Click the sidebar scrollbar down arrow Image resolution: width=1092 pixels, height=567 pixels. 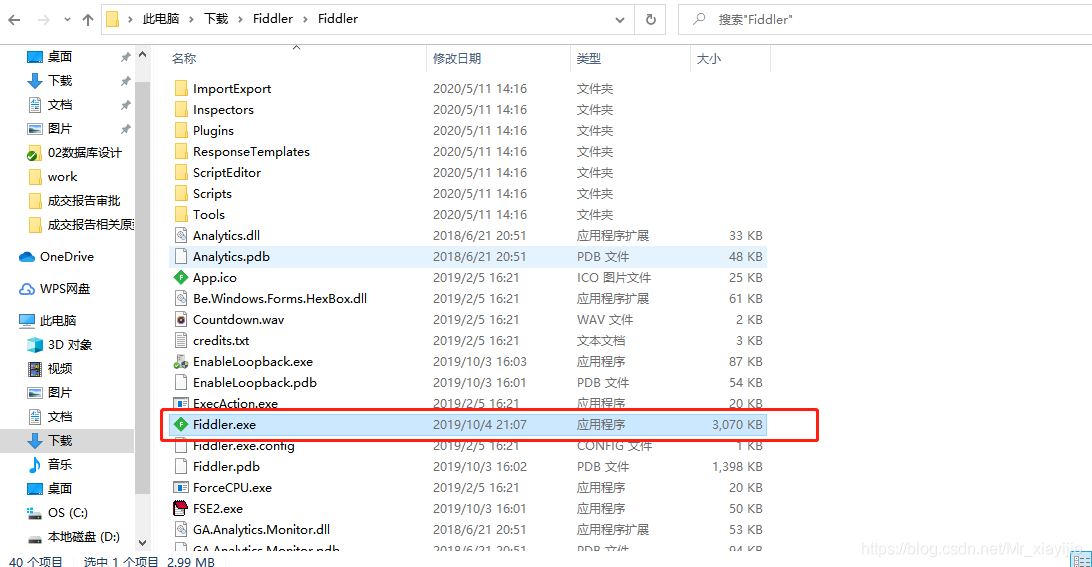143,543
